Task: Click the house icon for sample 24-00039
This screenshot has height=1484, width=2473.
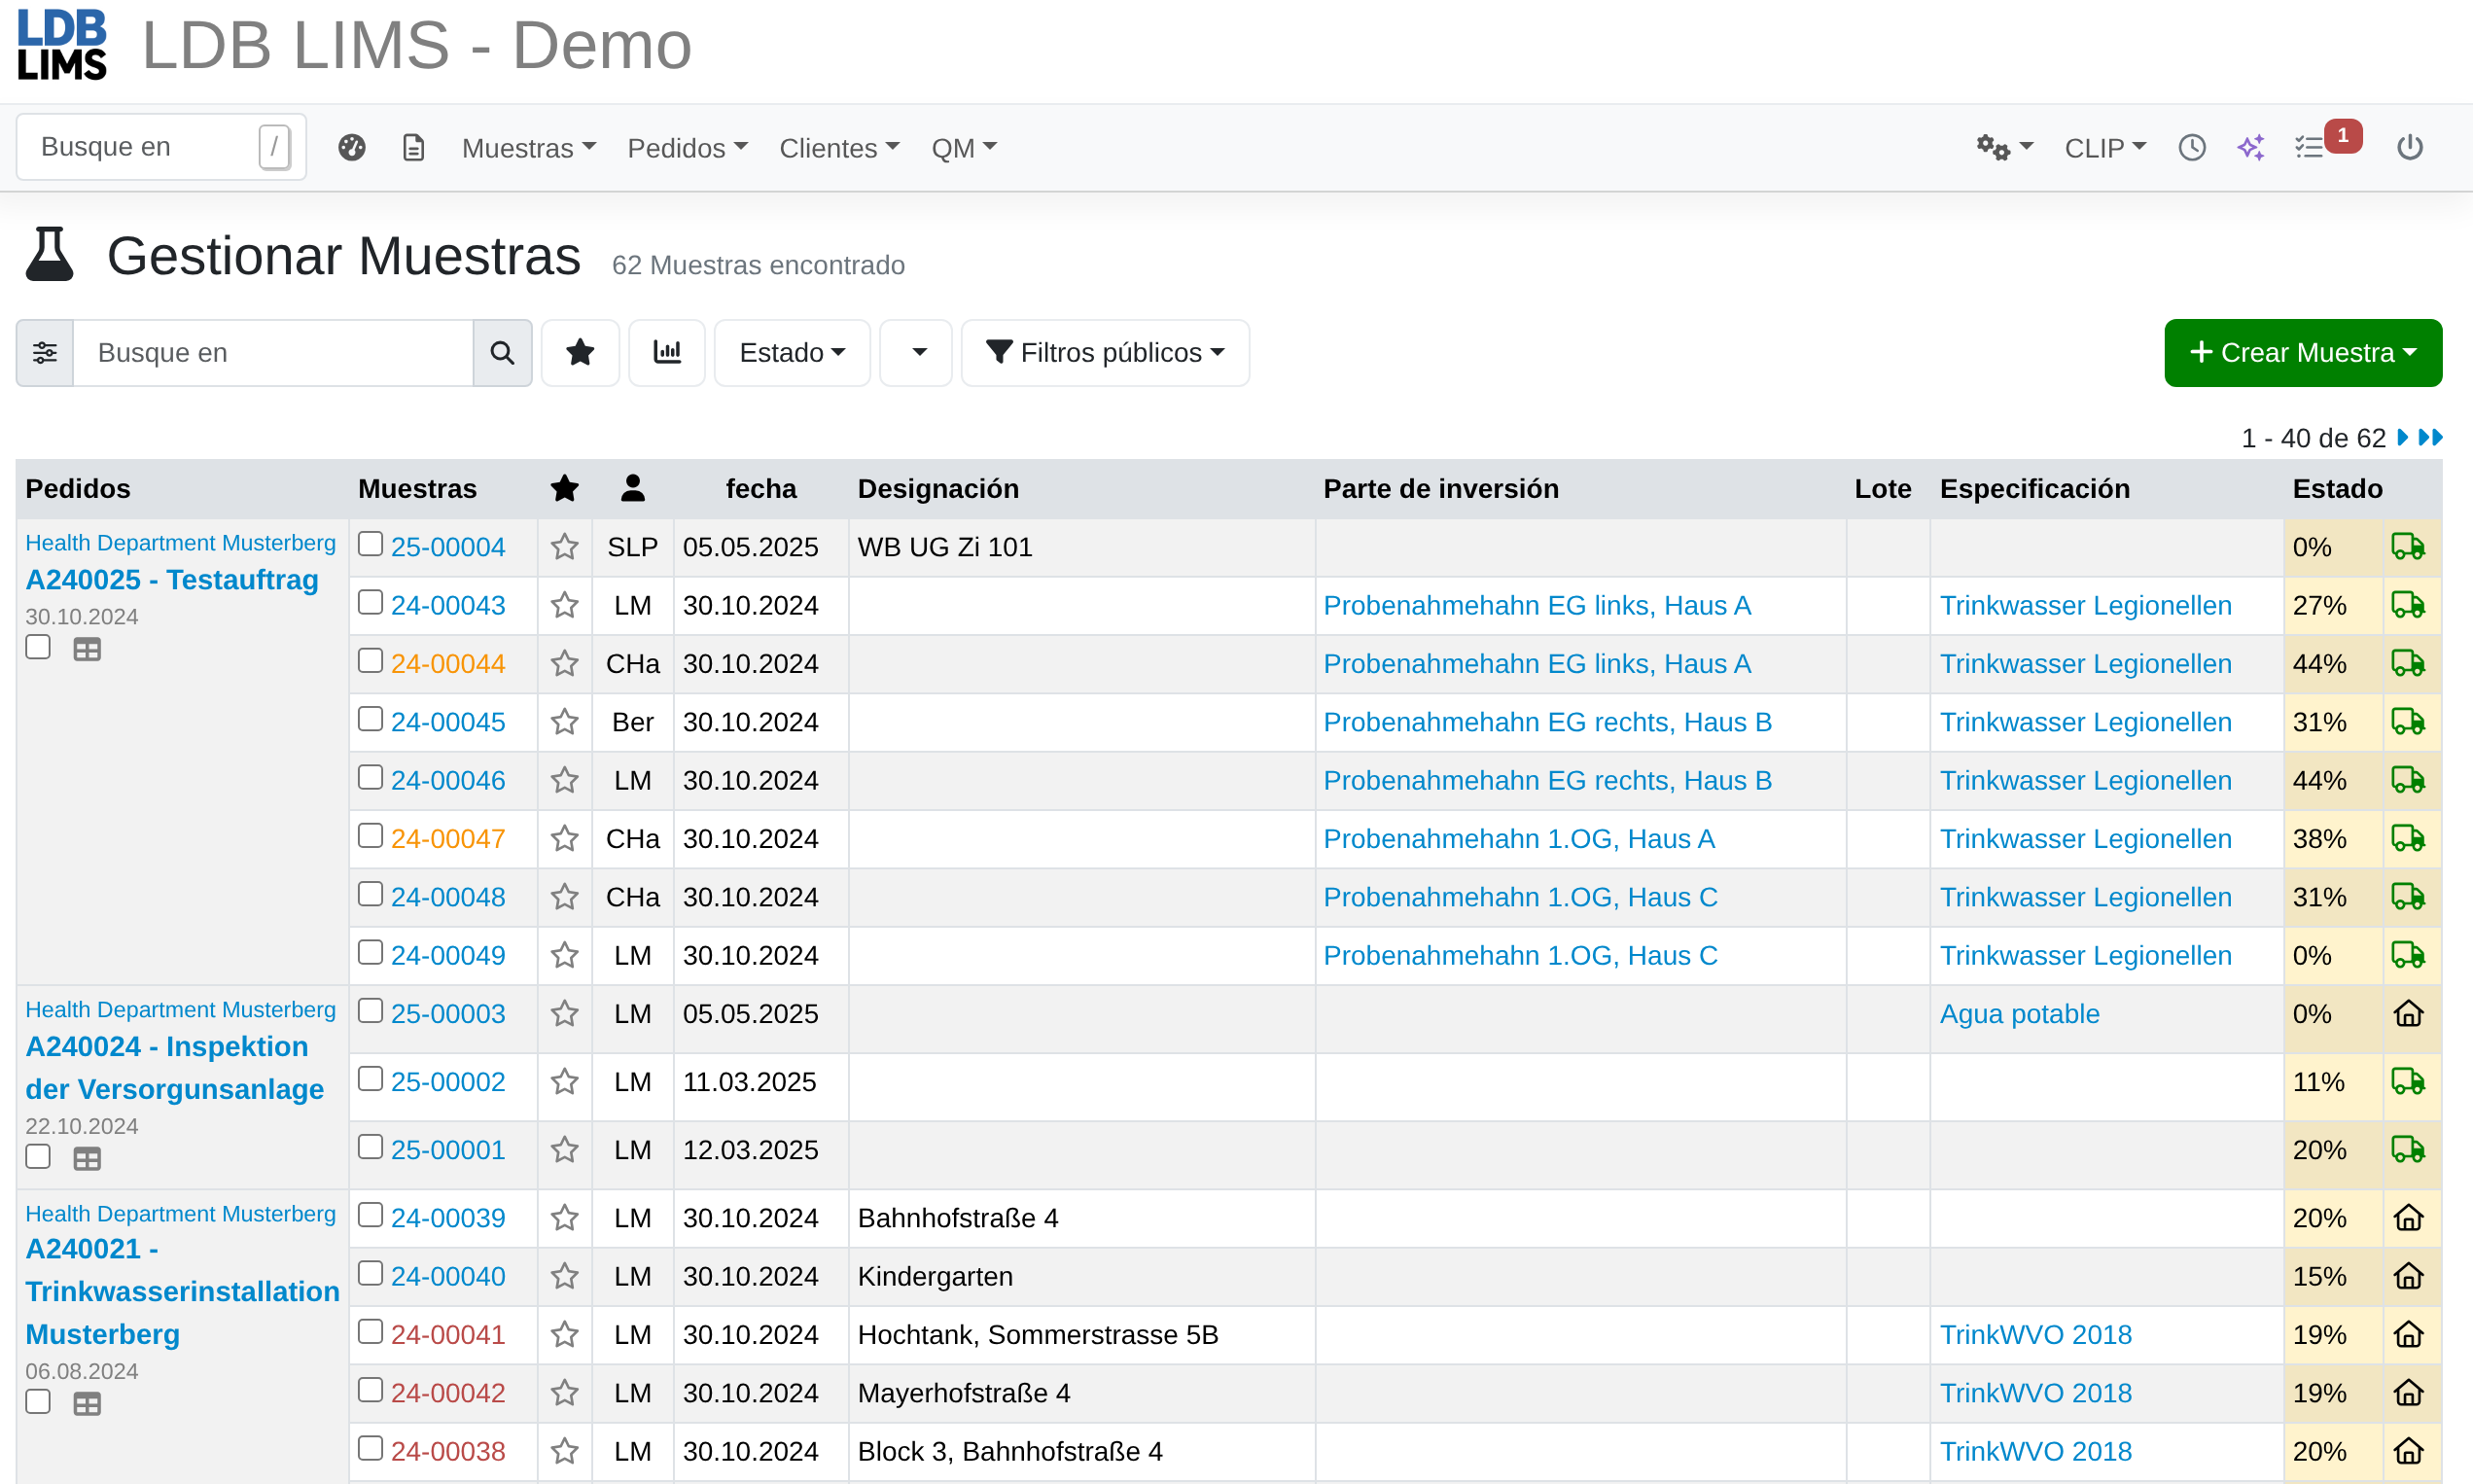Action: point(2408,1218)
